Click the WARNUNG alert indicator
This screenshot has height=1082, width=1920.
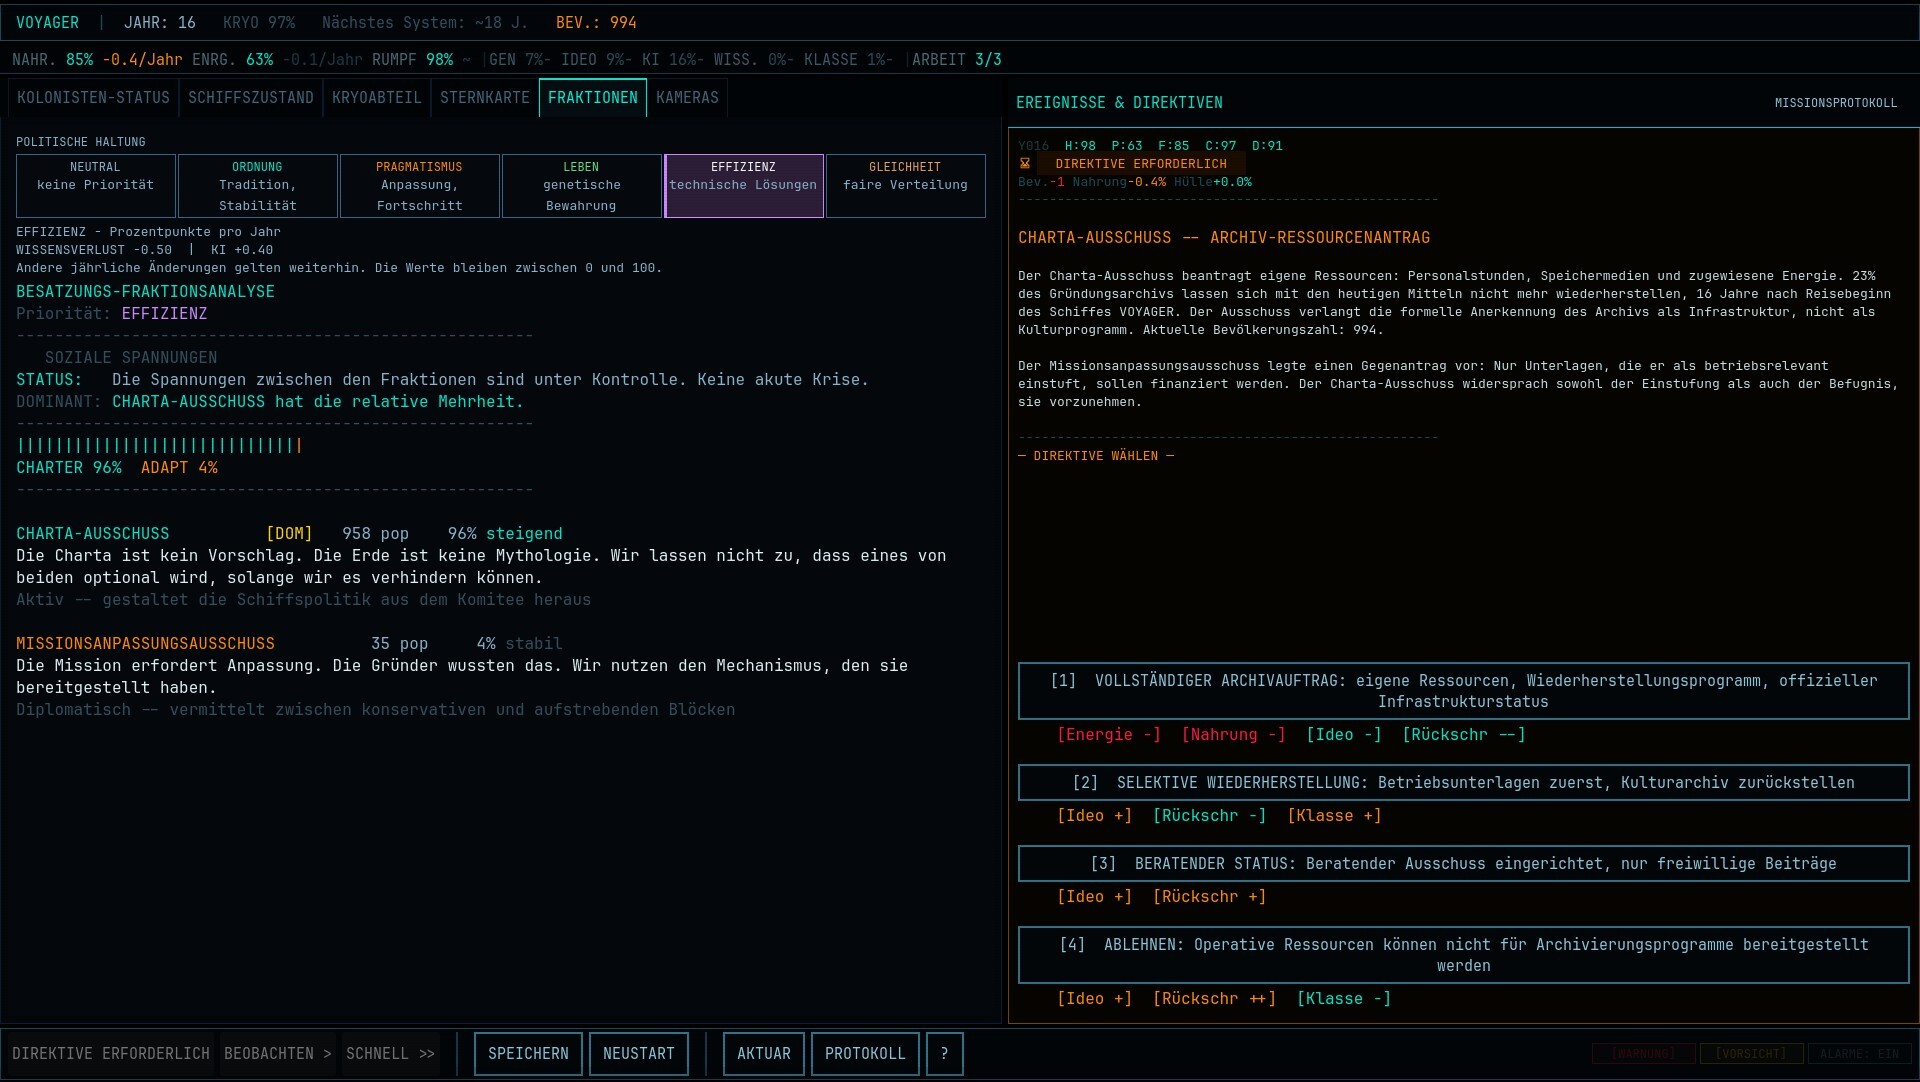pyautogui.click(x=1644, y=1054)
